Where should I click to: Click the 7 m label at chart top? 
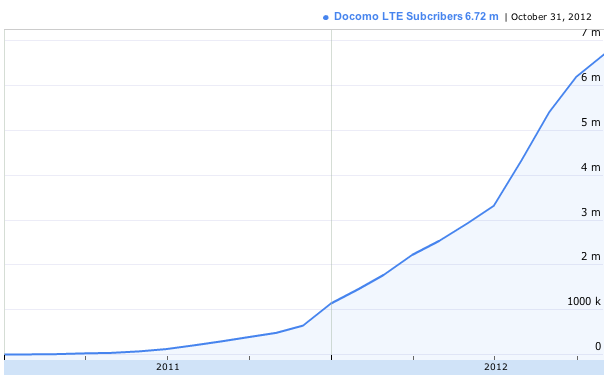coord(591,33)
